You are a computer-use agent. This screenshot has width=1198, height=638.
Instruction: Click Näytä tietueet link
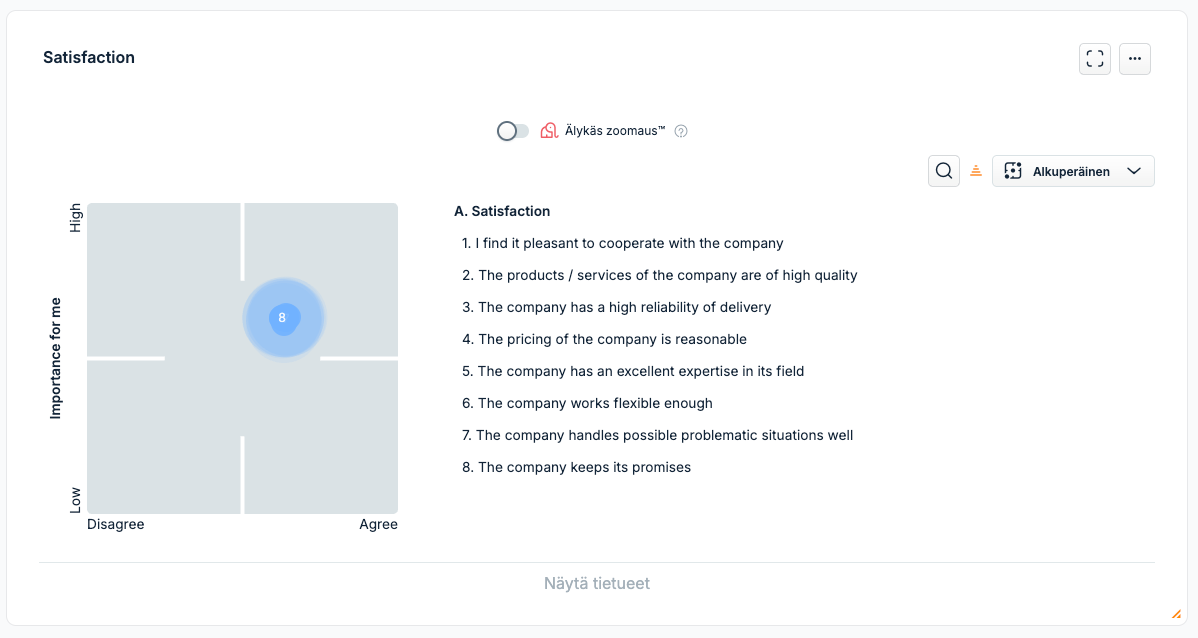(597, 583)
